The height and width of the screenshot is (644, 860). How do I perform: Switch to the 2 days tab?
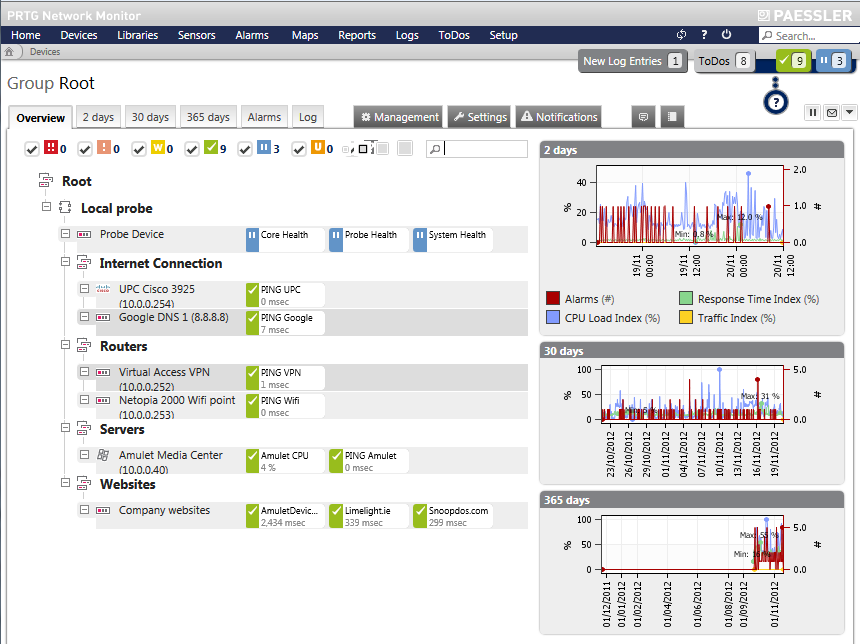point(98,117)
